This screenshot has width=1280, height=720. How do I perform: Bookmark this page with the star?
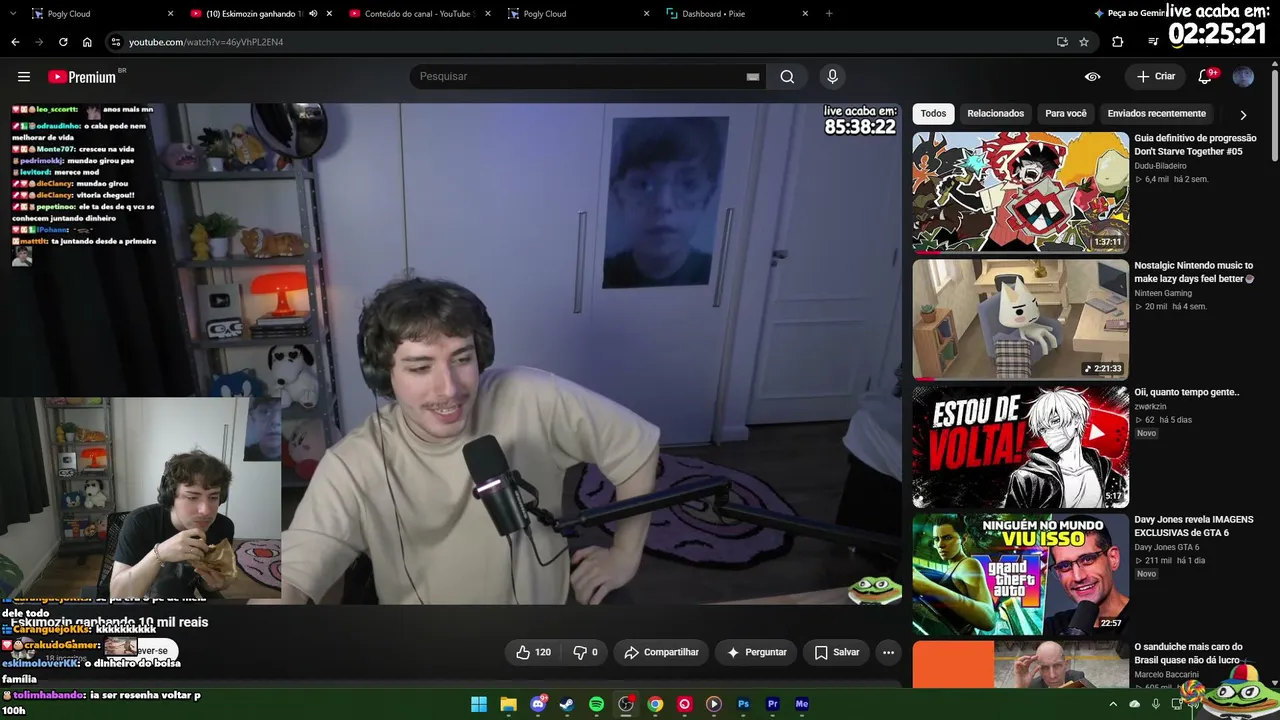click(1084, 42)
